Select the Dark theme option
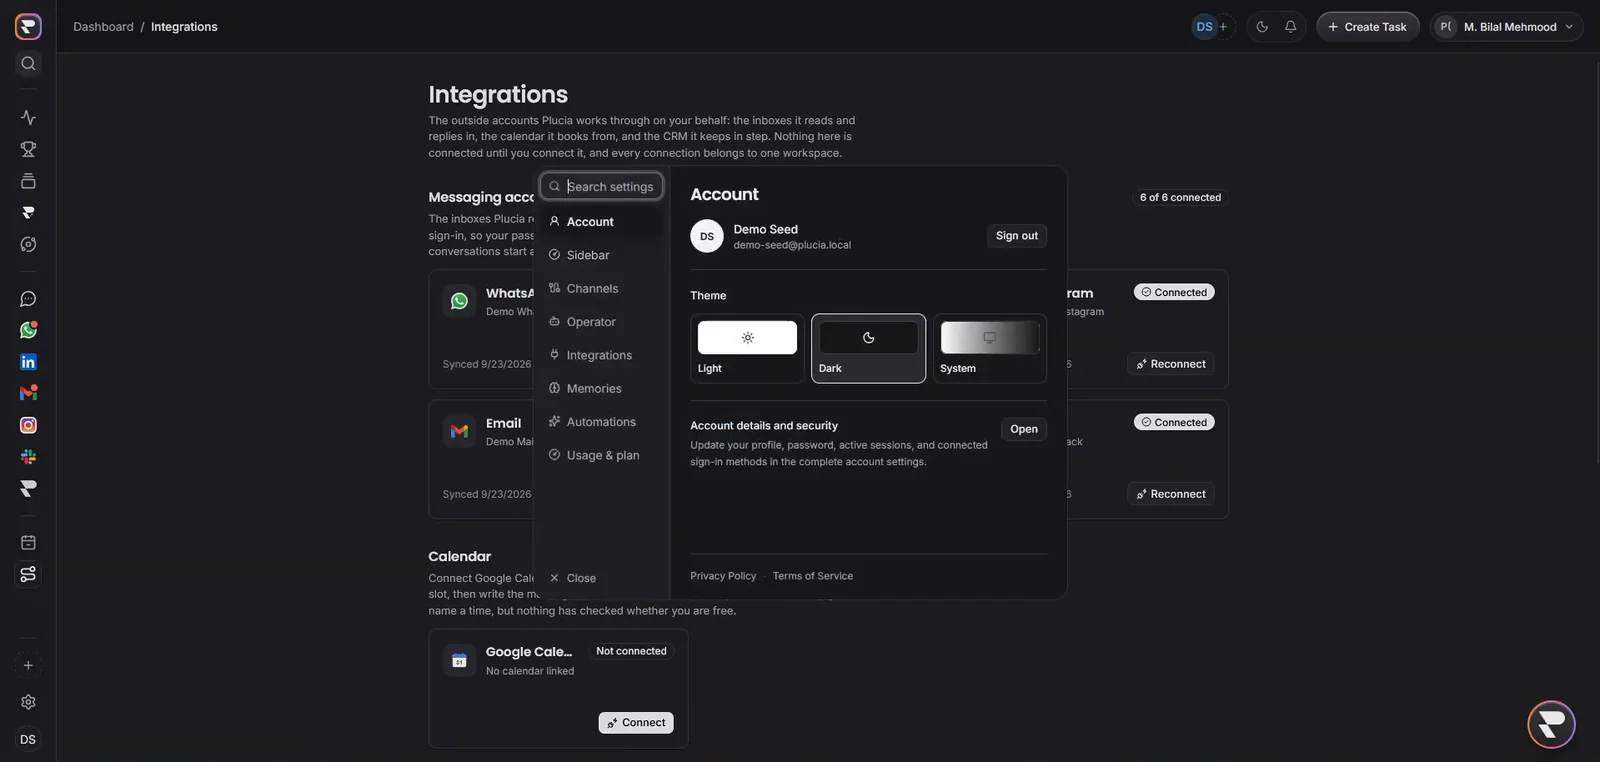This screenshot has width=1600, height=762. pos(868,348)
